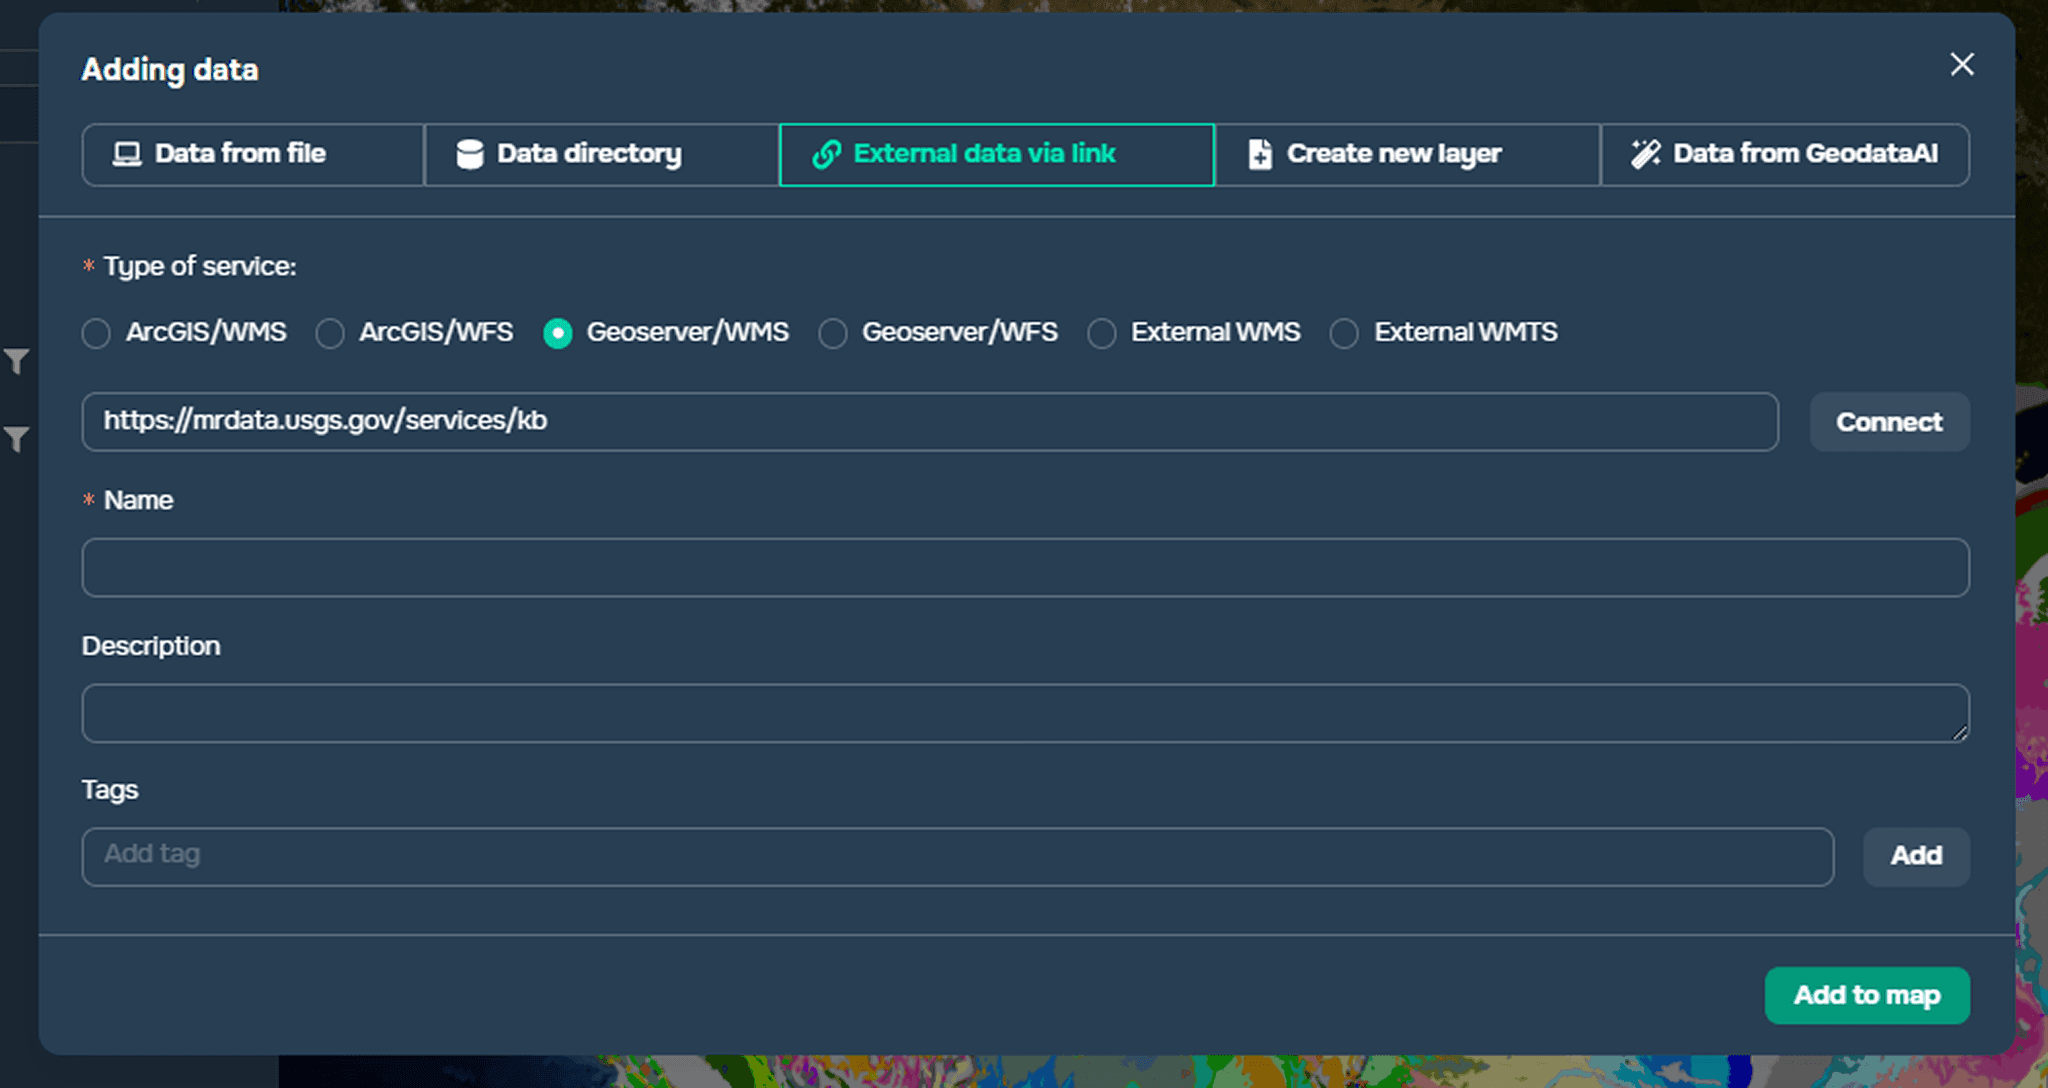This screenshot has height=1088, width=2048.
Task: Select the External WMS radio button
Action: click(x=1101, y=333)
